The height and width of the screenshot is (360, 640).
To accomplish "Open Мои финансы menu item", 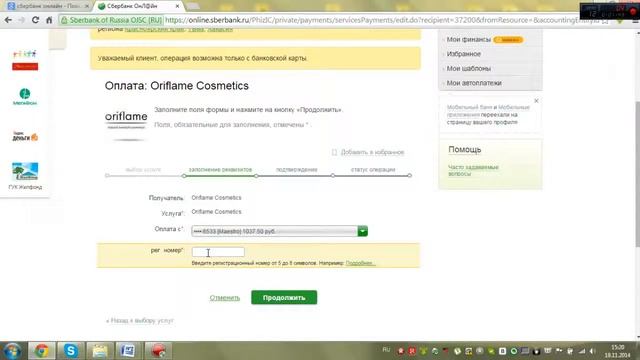I will click(x=469, y=40).
